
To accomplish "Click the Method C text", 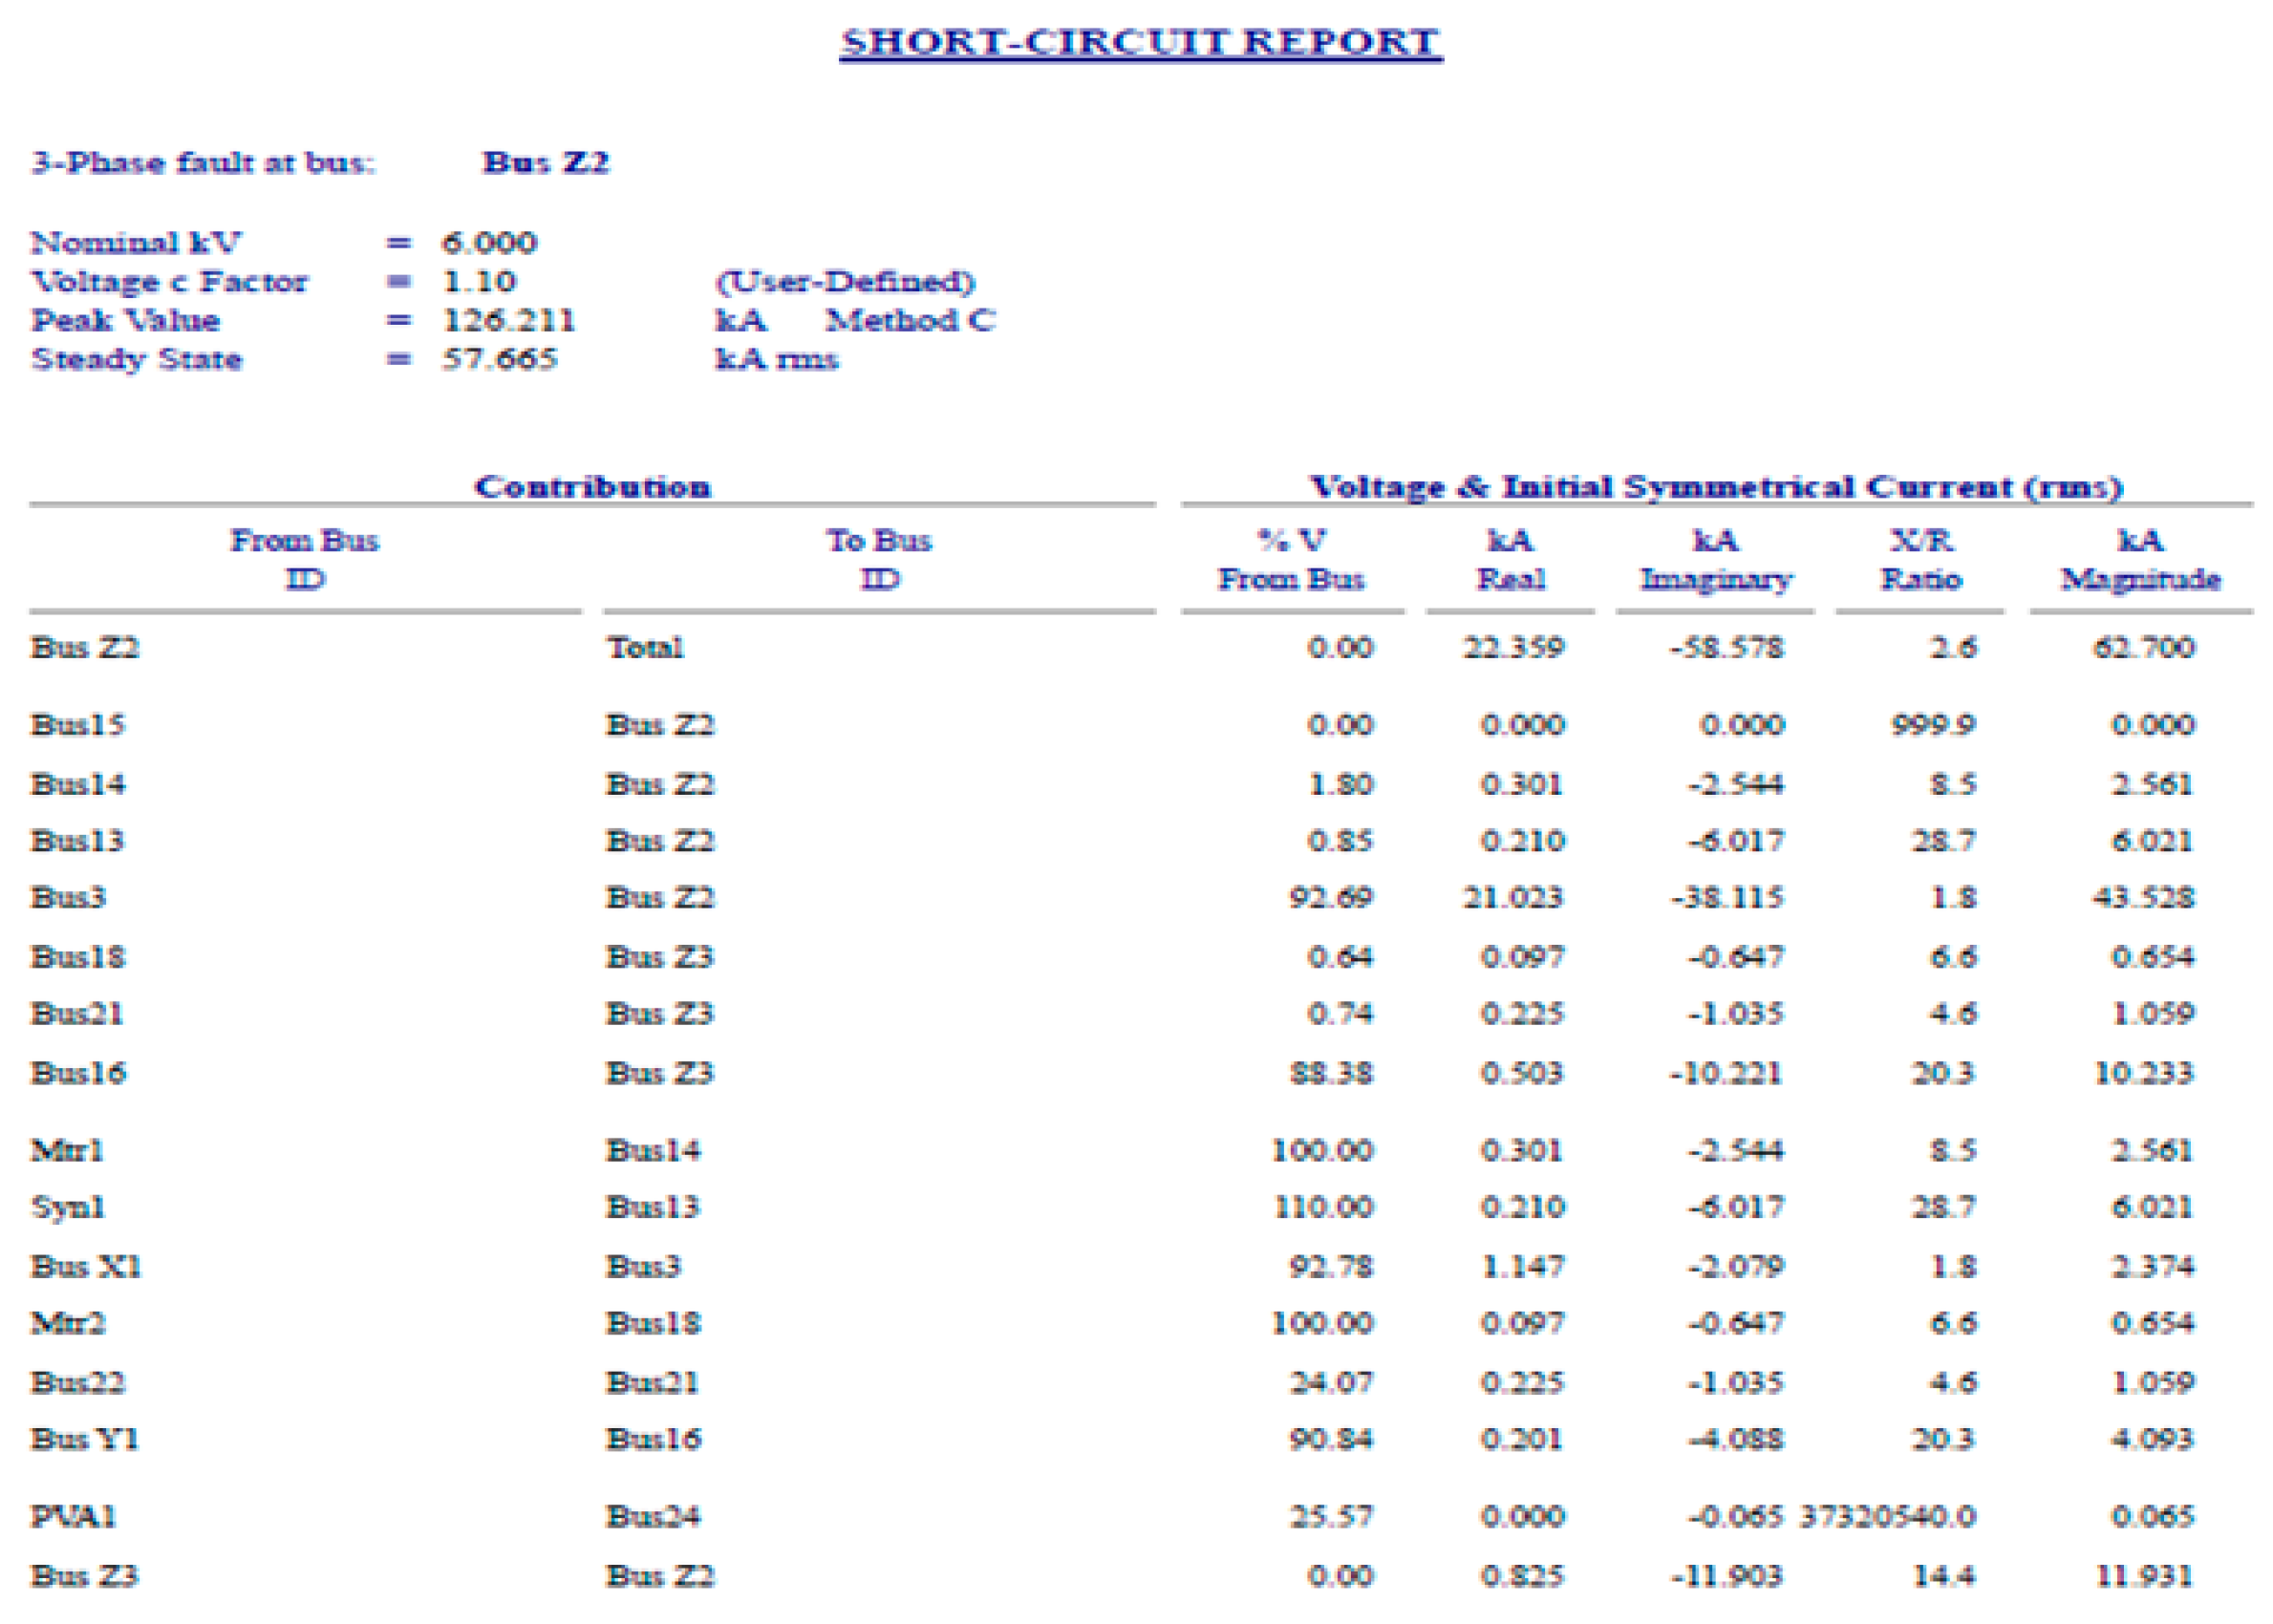I will click(x=909, y=320).
